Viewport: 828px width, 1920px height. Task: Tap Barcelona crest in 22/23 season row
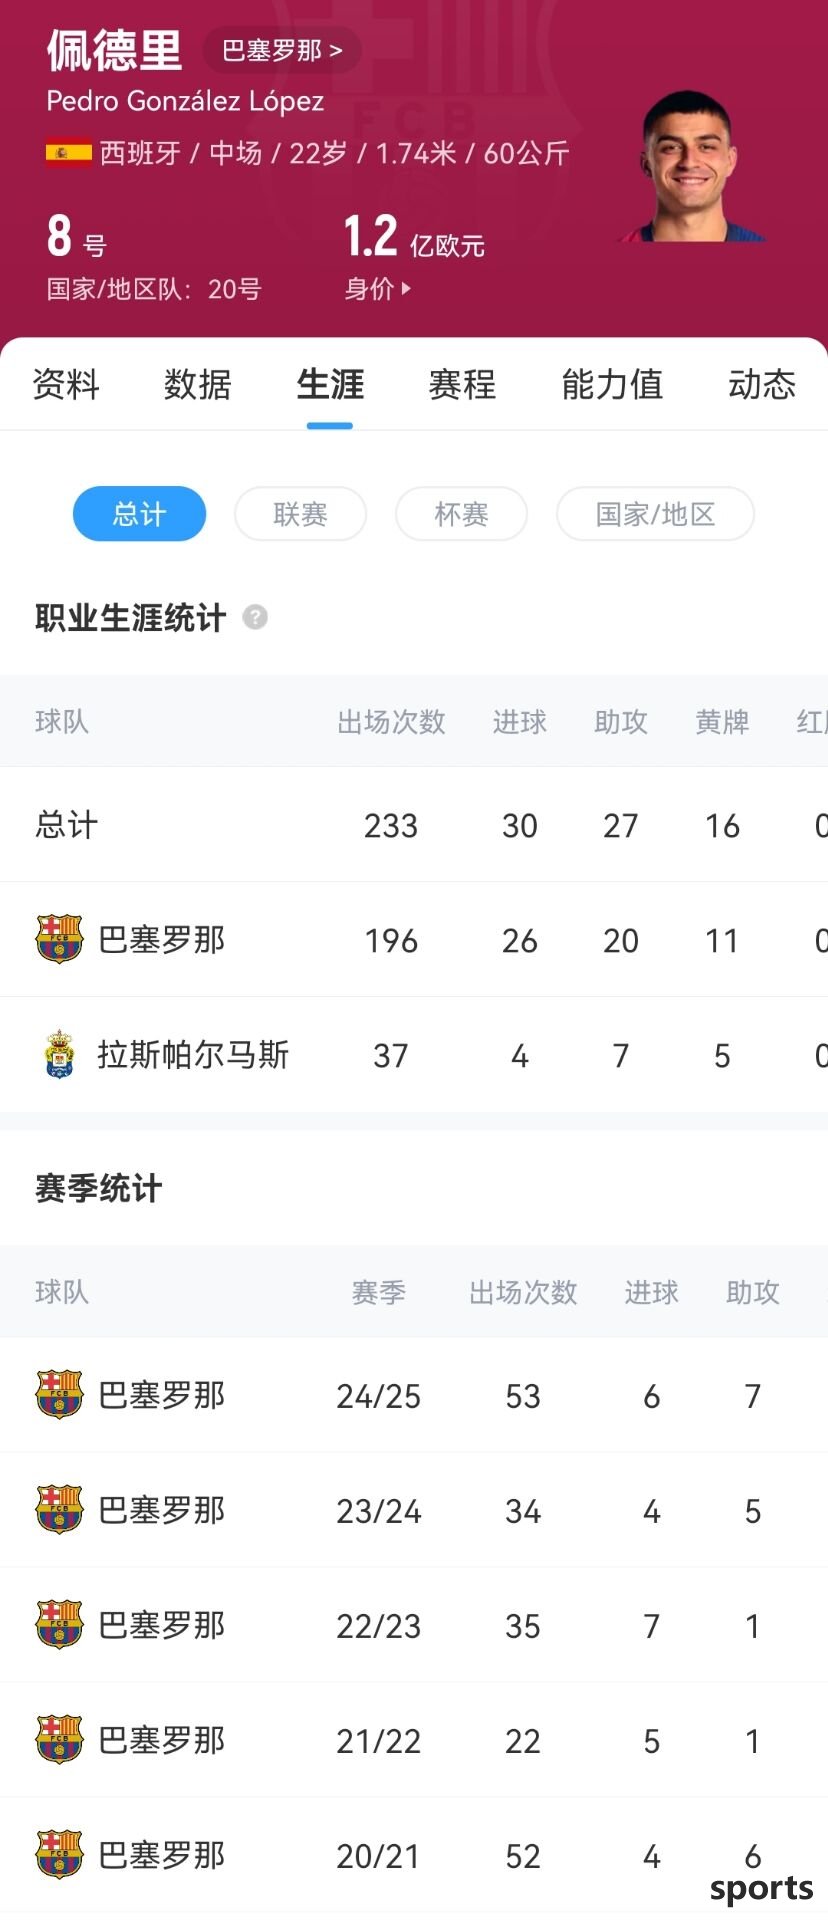pyautogui.click(x=59, y=1624)
